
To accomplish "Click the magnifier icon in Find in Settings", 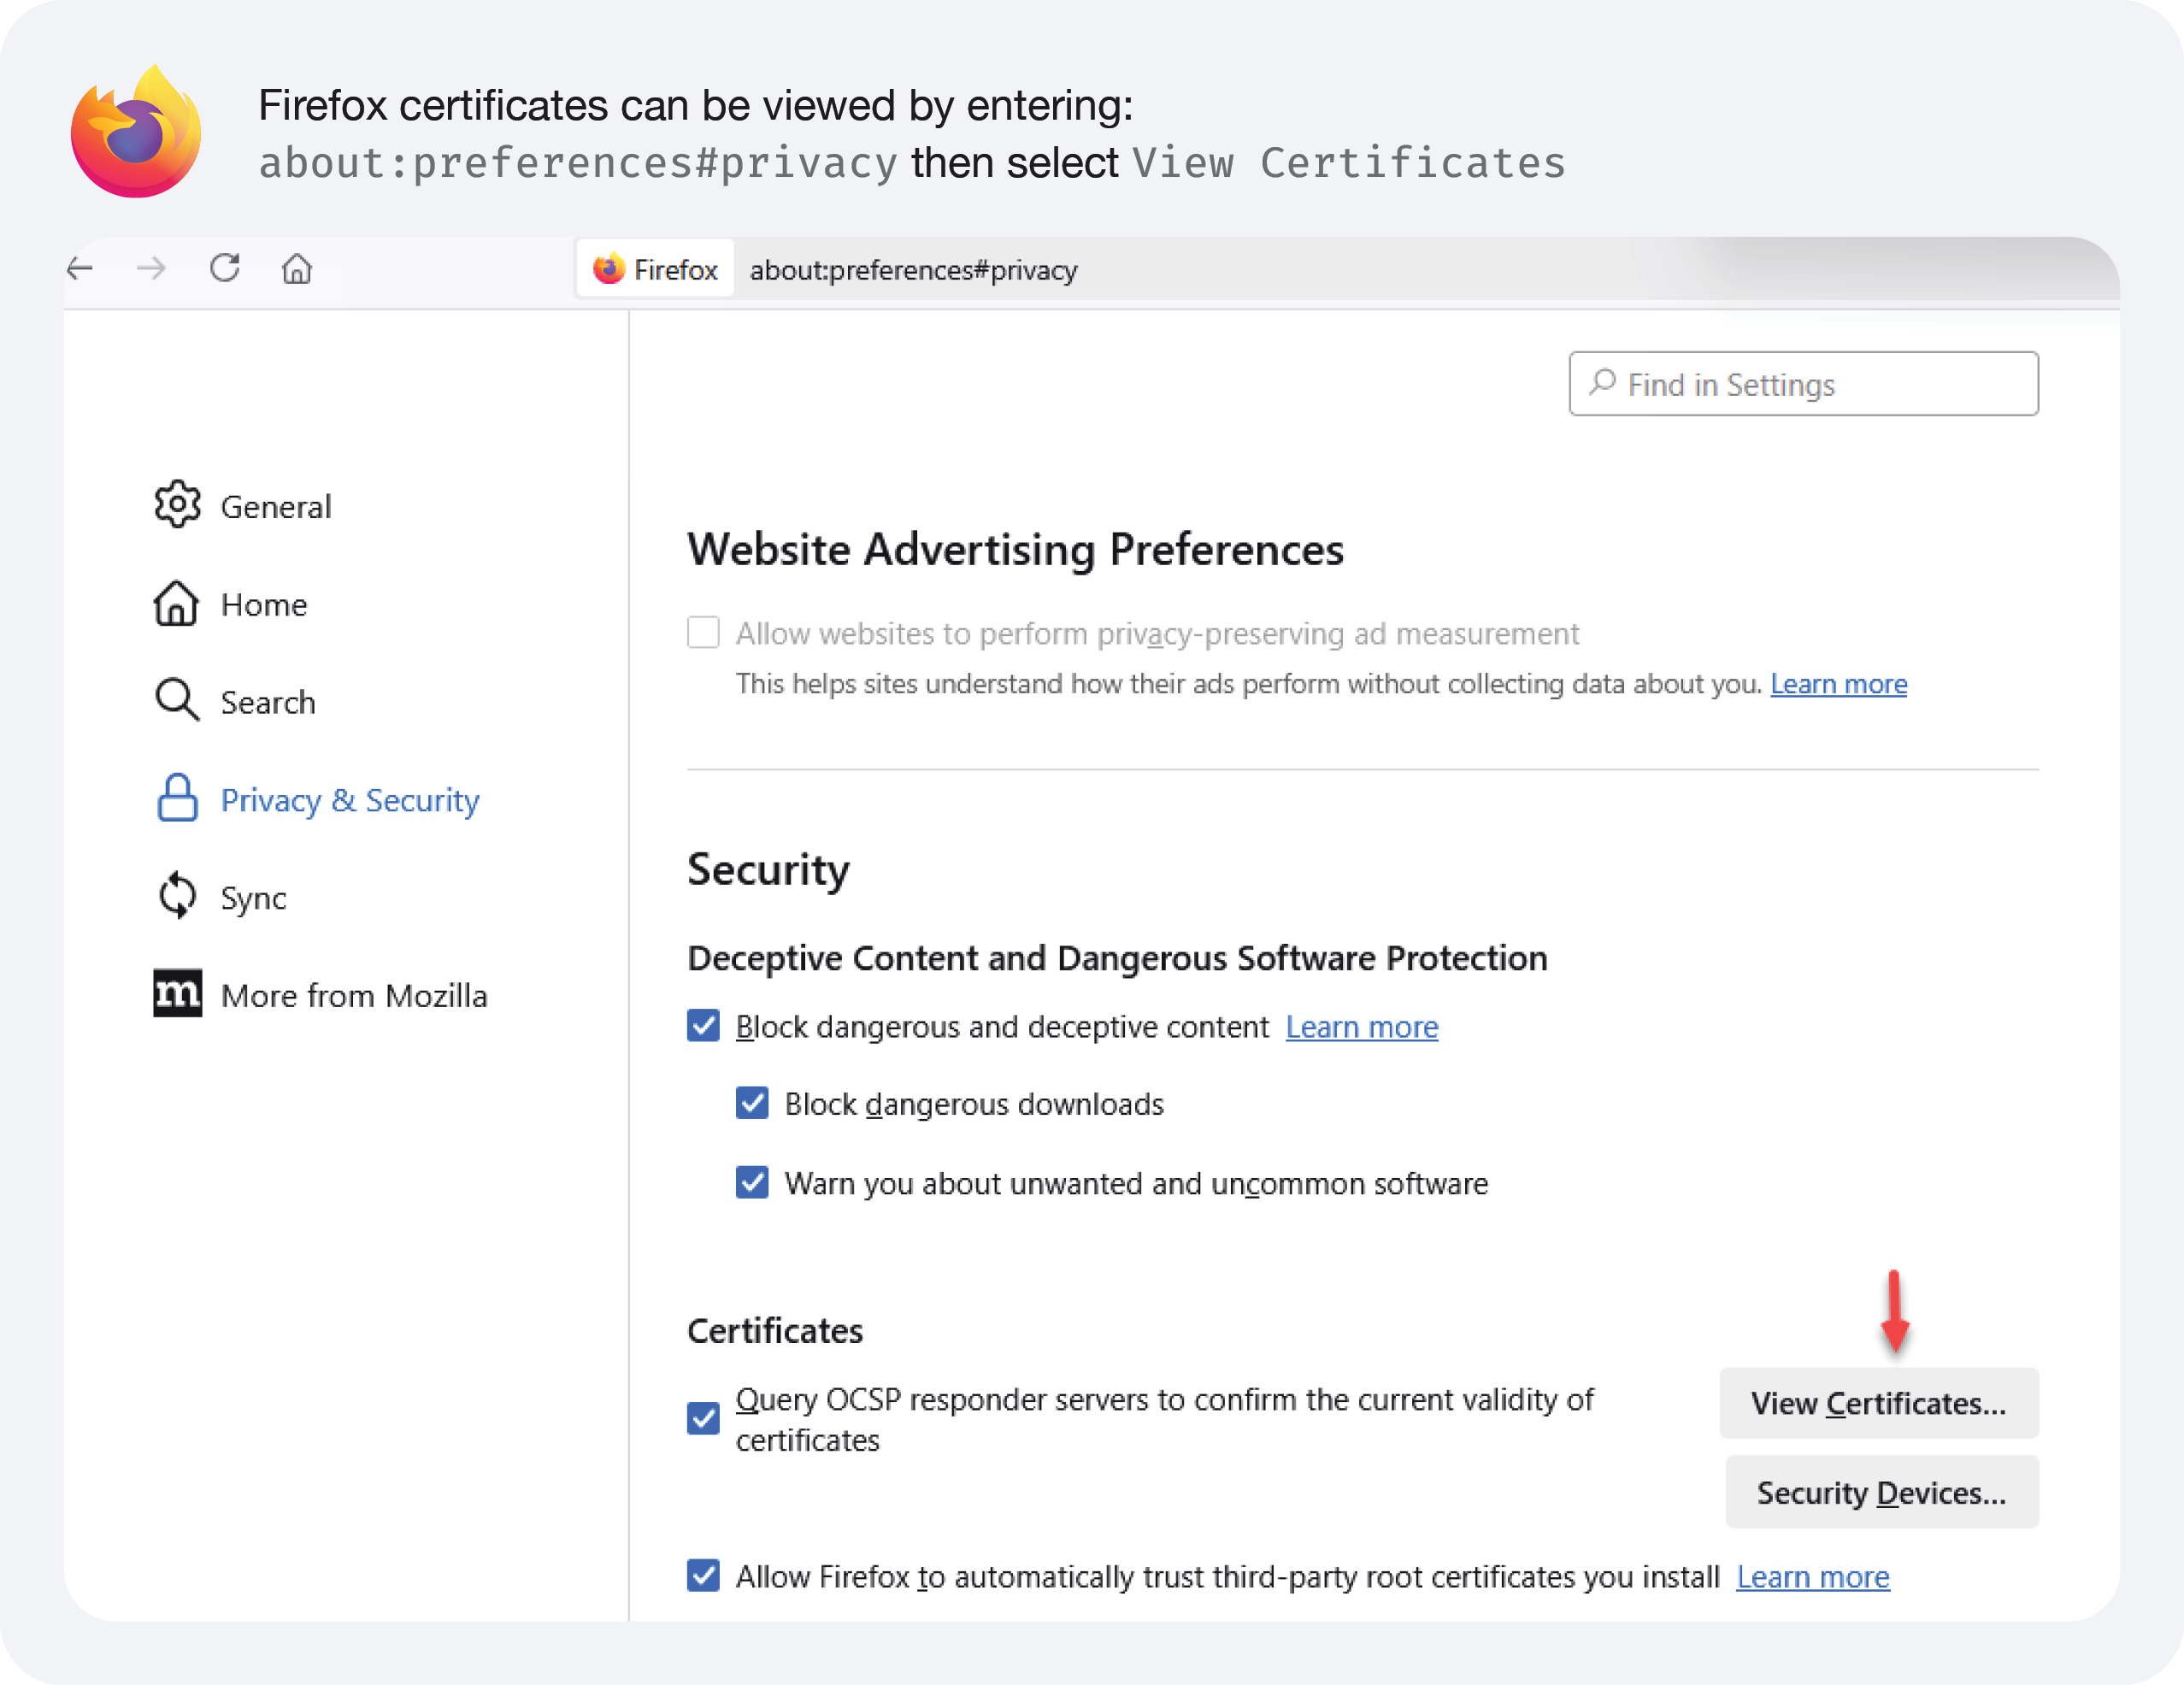I will click(x=1603, y=382).
